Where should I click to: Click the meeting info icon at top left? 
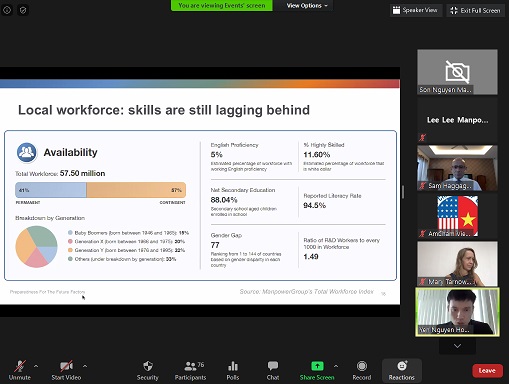coord(7,10)
